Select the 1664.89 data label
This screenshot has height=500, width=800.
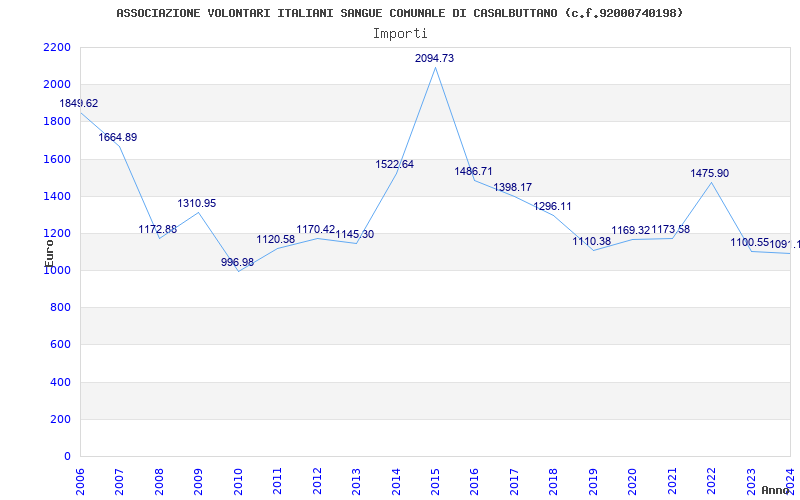(x=118, y=137)
